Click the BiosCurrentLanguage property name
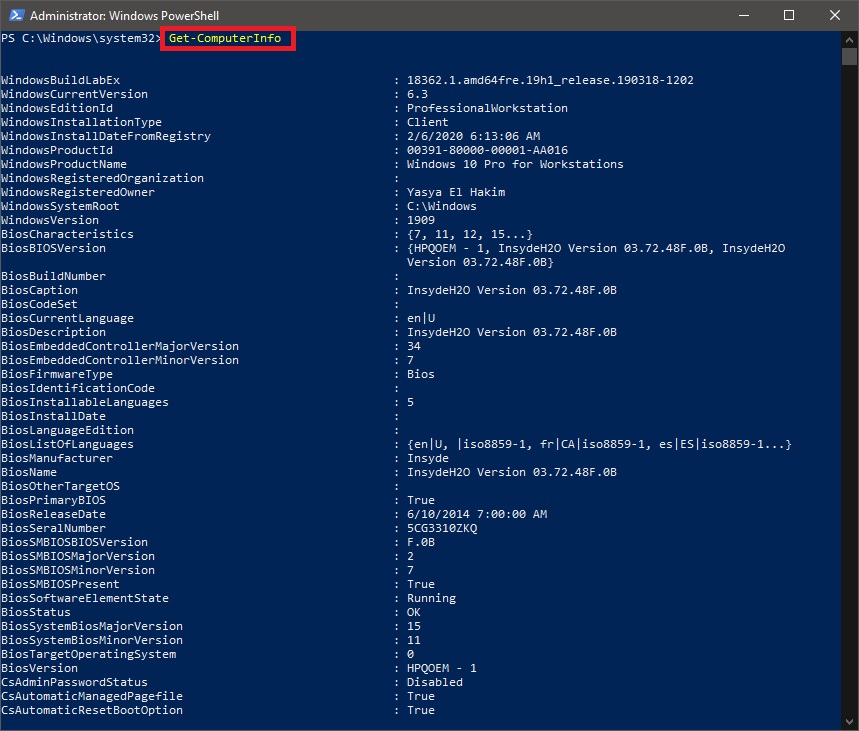 (67, 318)
